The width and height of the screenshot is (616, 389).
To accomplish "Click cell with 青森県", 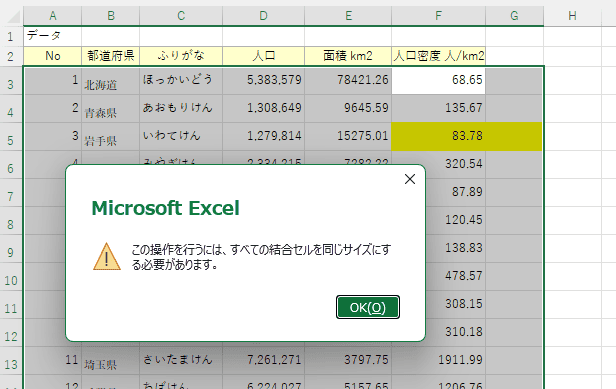I will pyautogui.click(x=111, y=108).
